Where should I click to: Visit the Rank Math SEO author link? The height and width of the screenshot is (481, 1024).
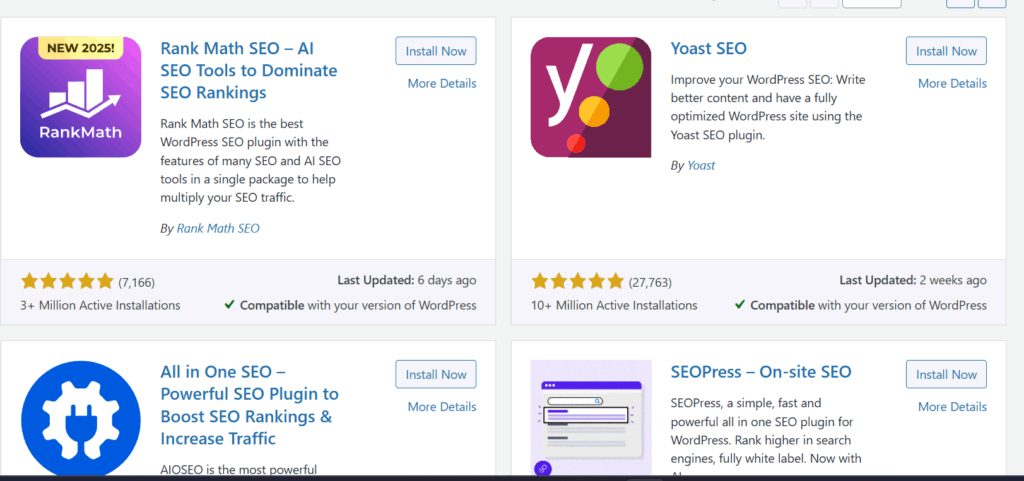(x=217, y=228)
